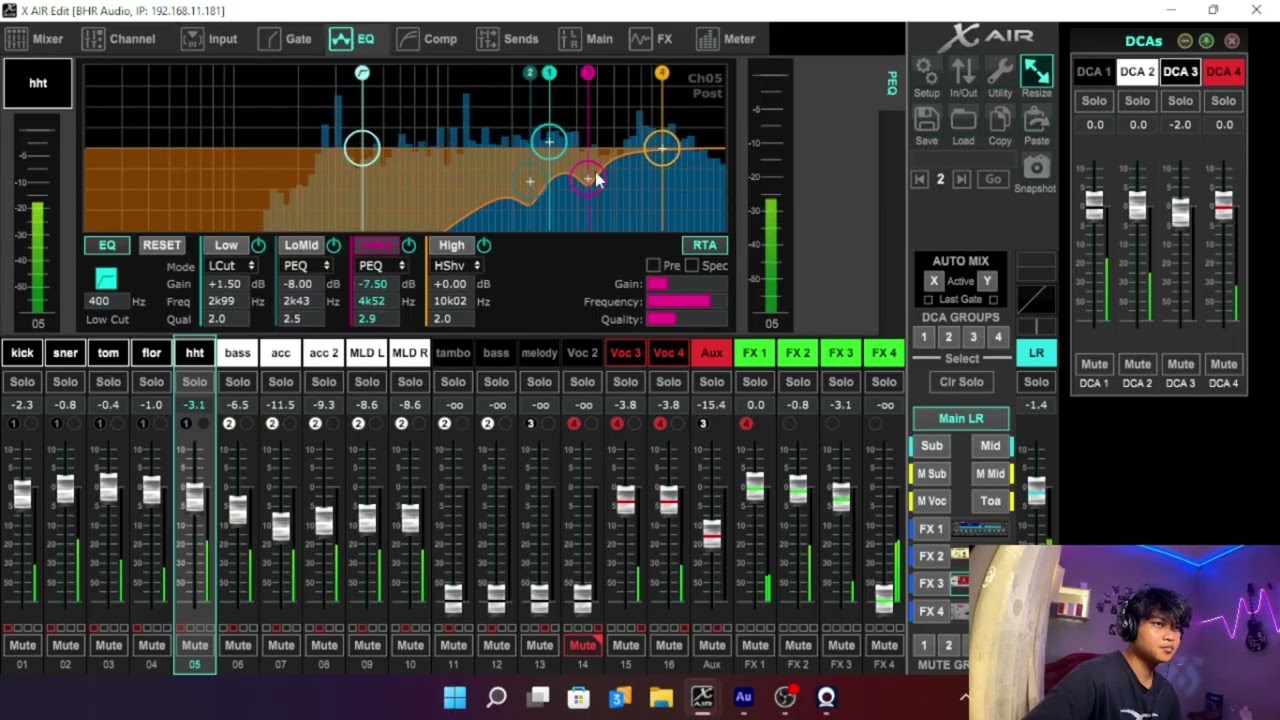
Task: Open Low band mode dropdown LCut
Action: (232, 266)
